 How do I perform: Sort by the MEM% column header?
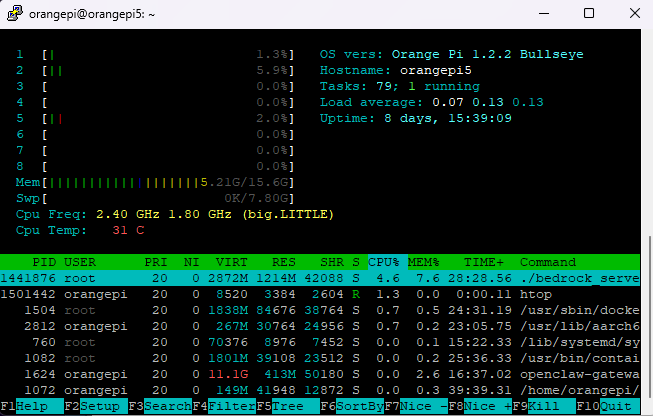tap(426, 262)
